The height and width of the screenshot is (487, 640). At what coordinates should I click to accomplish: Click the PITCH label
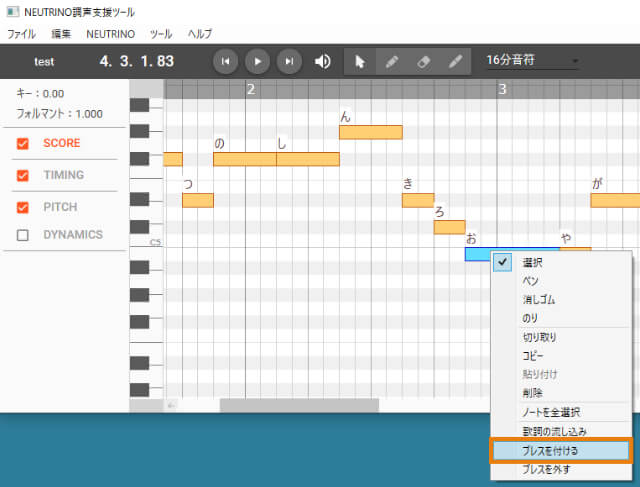(x=60, y=207)
